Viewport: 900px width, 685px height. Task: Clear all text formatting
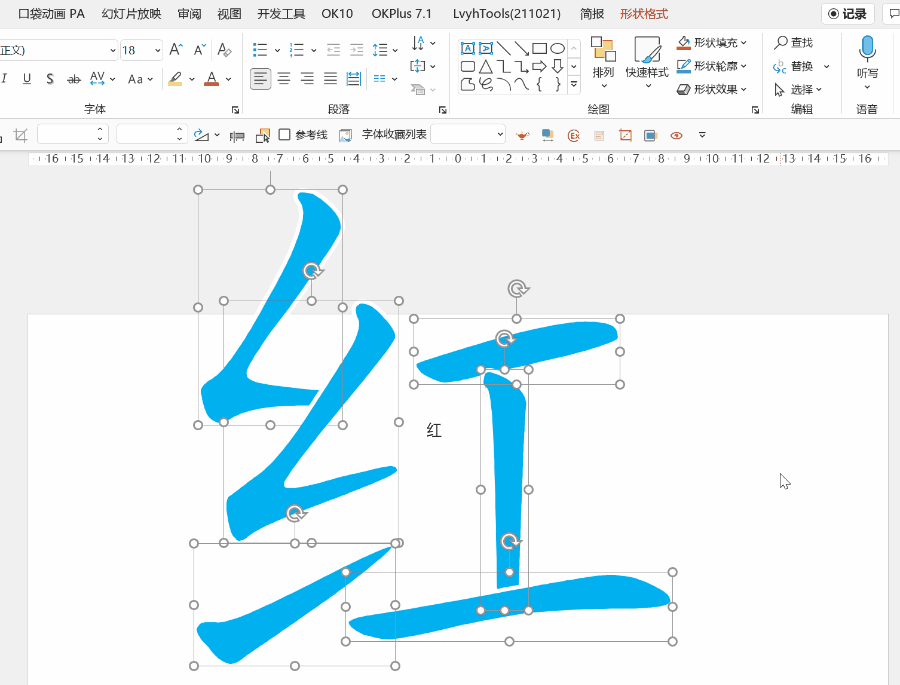[224, 50]
